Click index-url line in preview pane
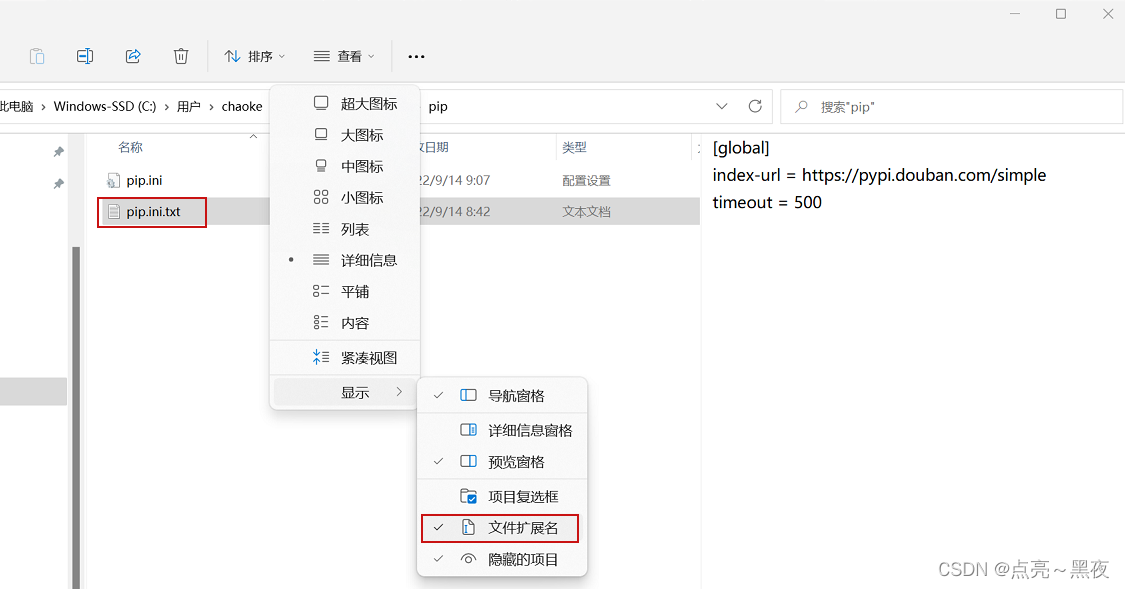The width and height of the screenshot is (1125, 589). click(879, 175)
